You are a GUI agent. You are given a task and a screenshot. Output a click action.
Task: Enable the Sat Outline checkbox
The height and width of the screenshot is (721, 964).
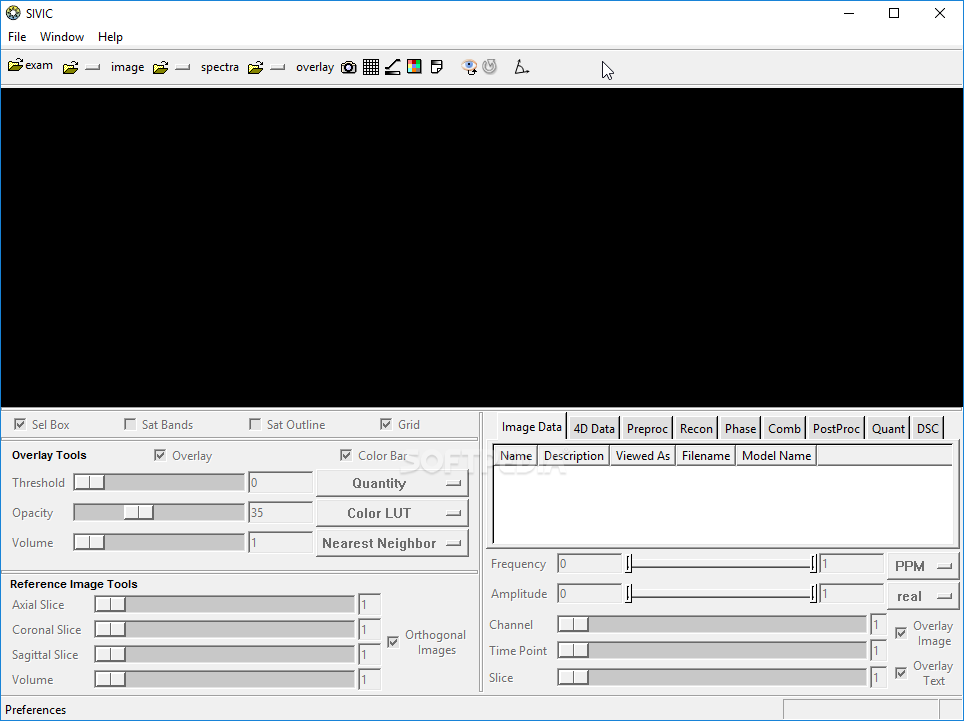255,424
